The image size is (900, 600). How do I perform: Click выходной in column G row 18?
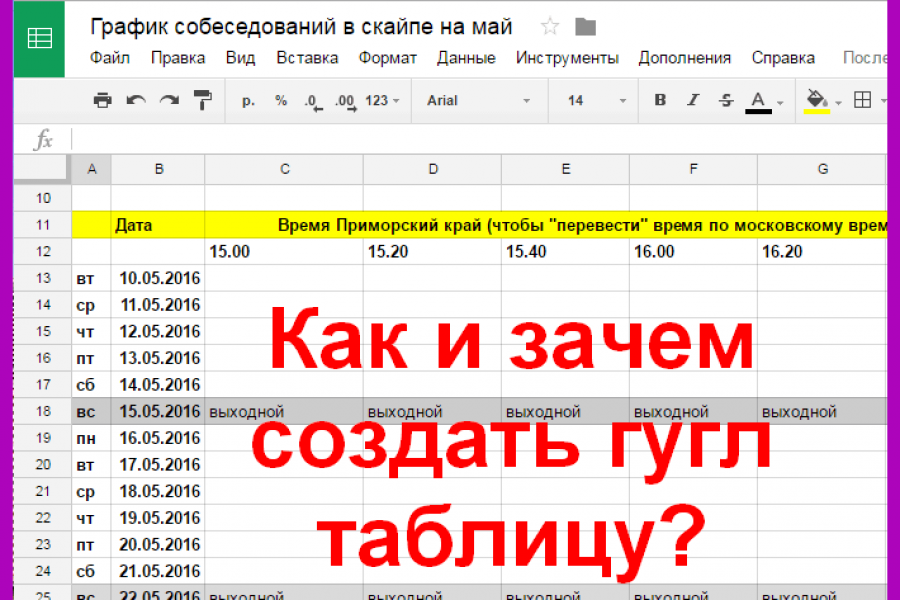click(x=823, y=411)
